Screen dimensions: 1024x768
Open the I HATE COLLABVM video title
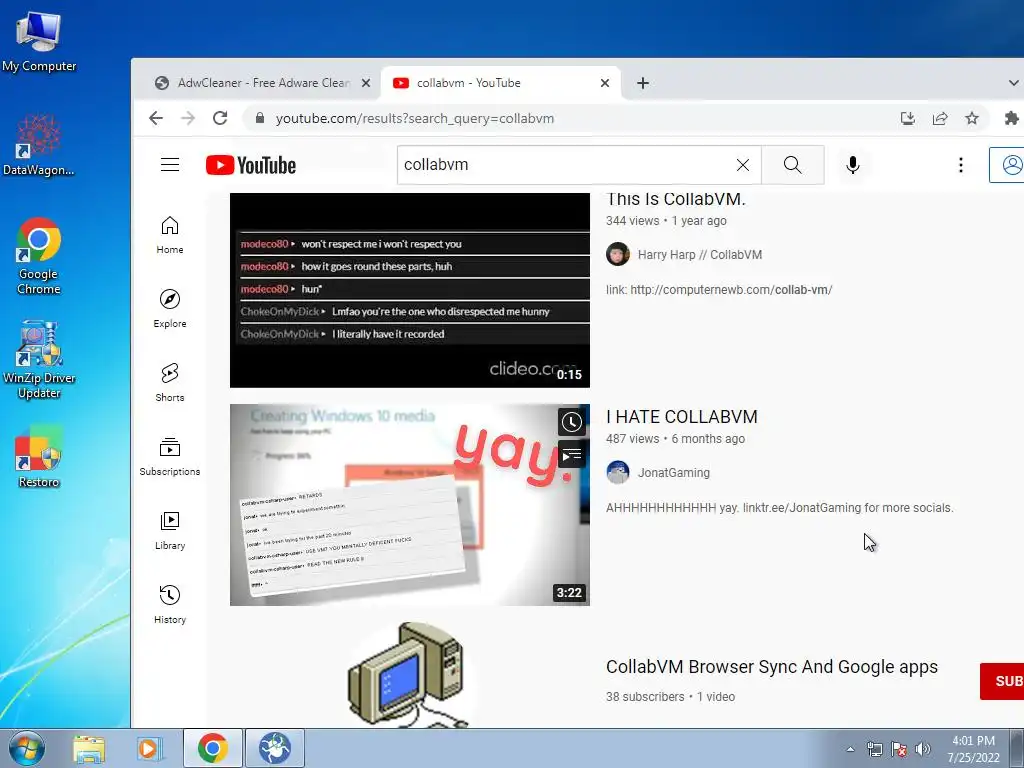tap(682, 417)
